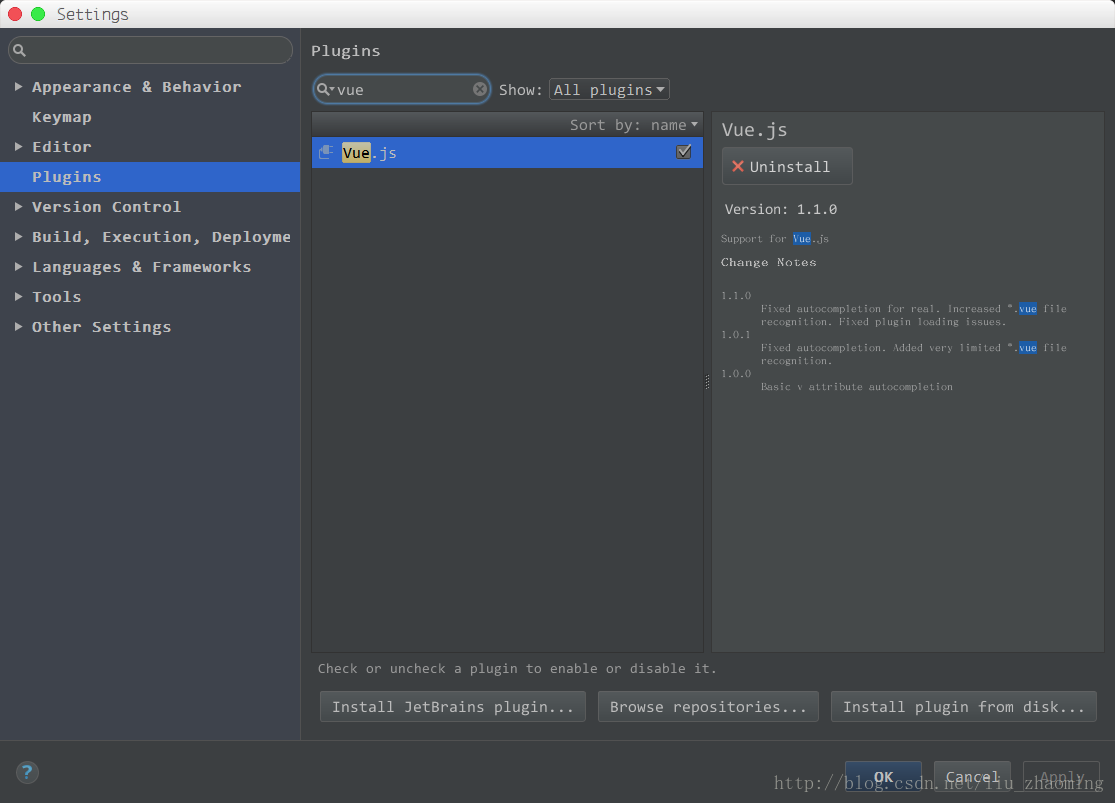
Task: Click Install JetBrains plugin button
Action: (452, 706)
